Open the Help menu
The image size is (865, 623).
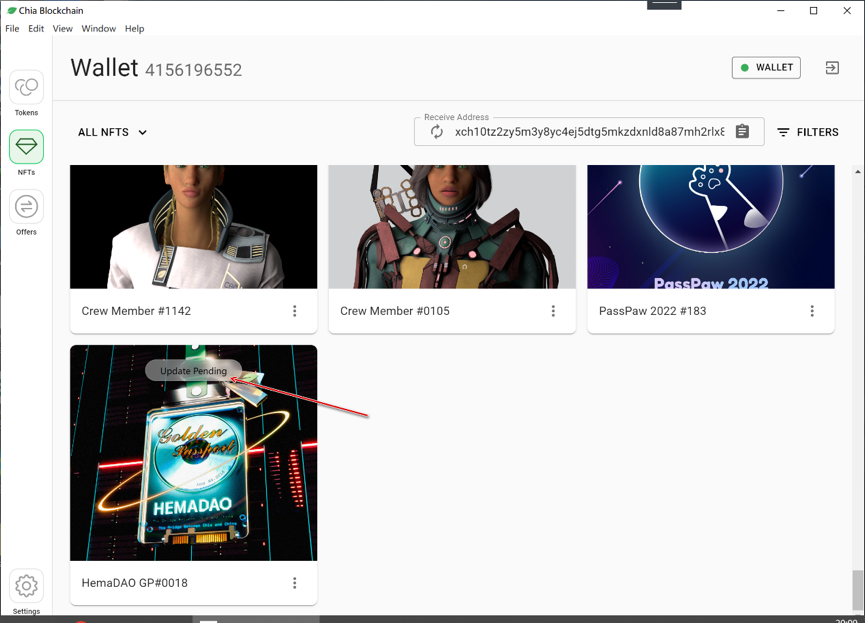click(134, 29)
